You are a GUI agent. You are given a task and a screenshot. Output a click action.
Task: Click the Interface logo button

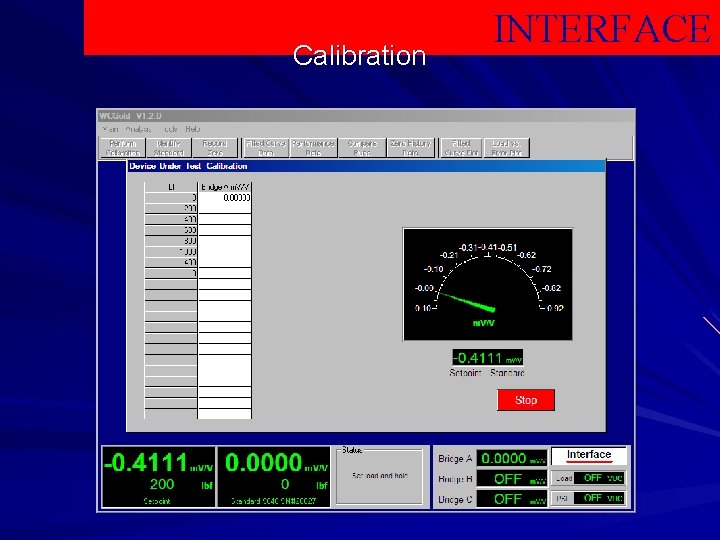tap(589, 456)
